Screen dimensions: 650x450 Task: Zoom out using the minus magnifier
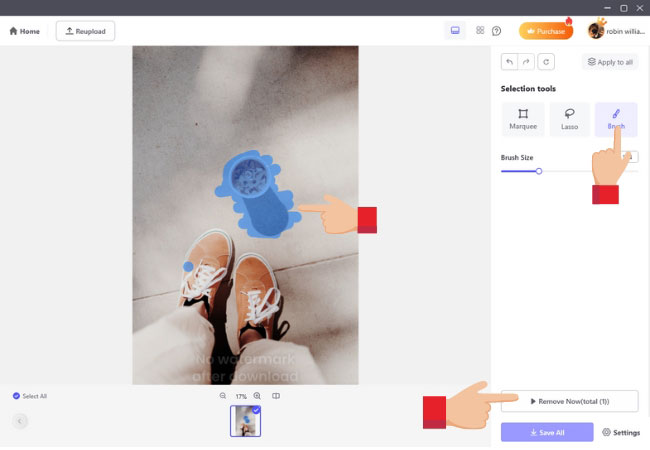[223, 396]
